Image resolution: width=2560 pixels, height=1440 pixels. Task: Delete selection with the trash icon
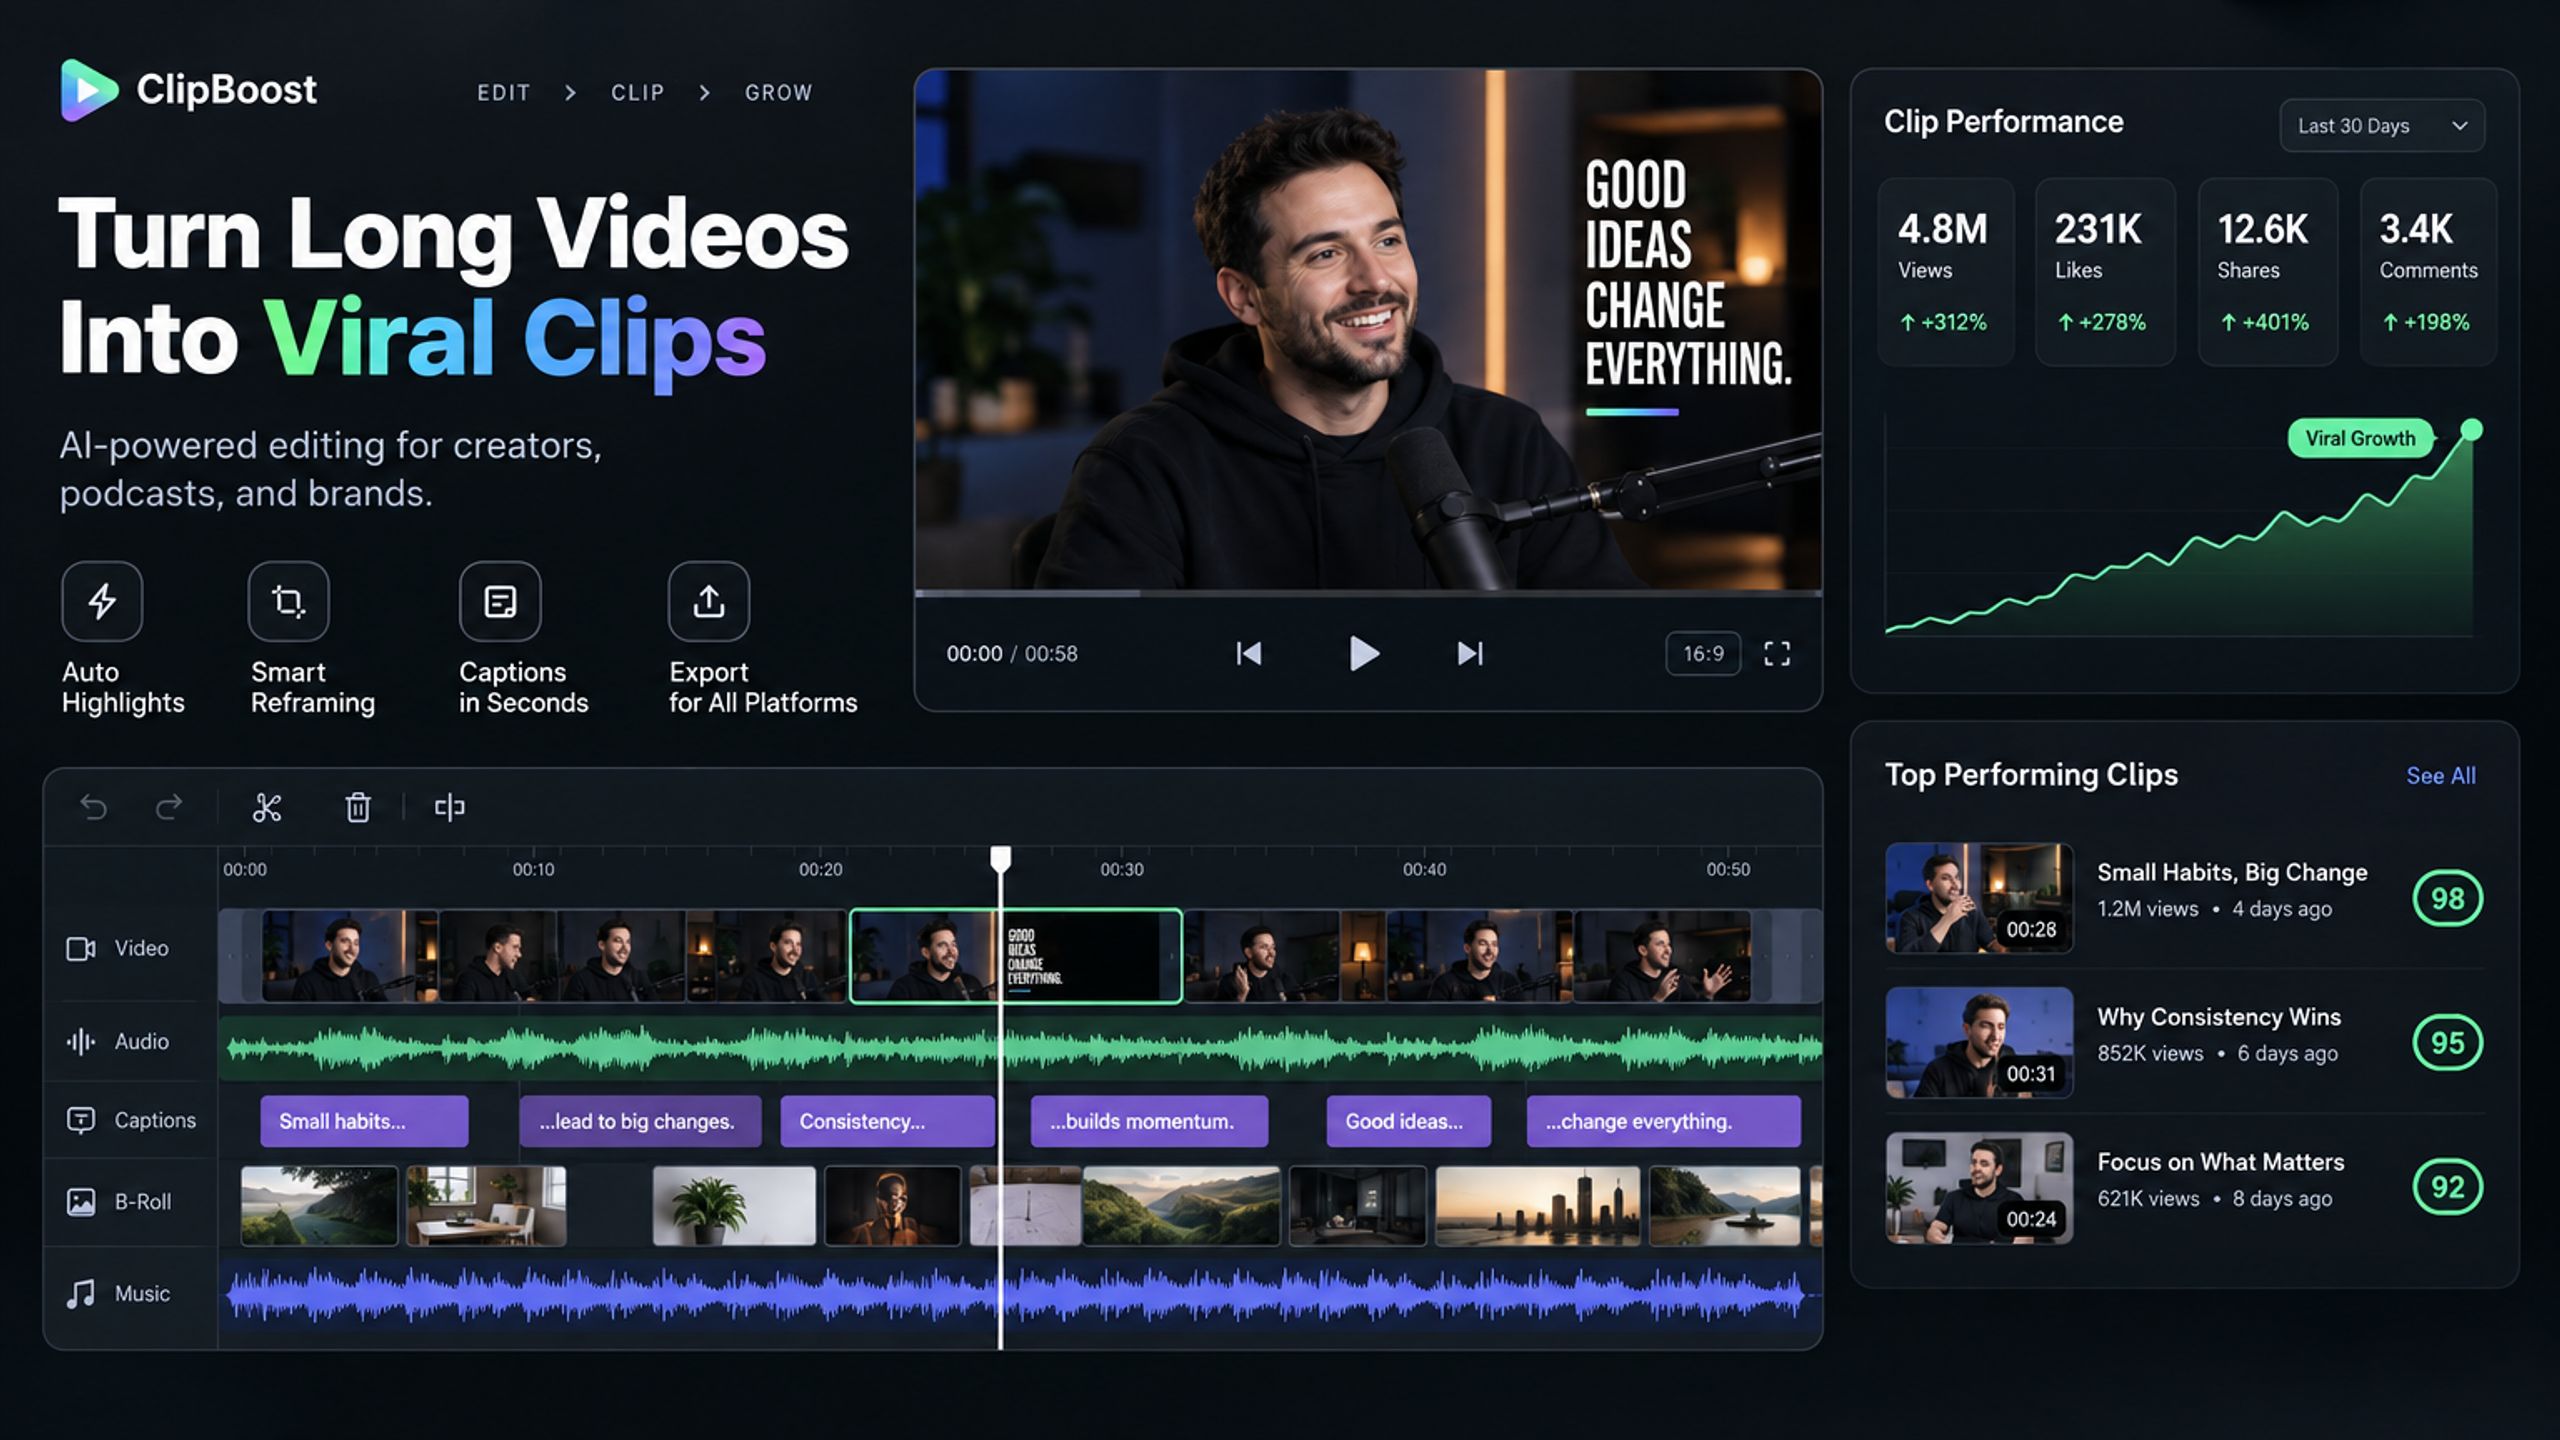point(358,807)
